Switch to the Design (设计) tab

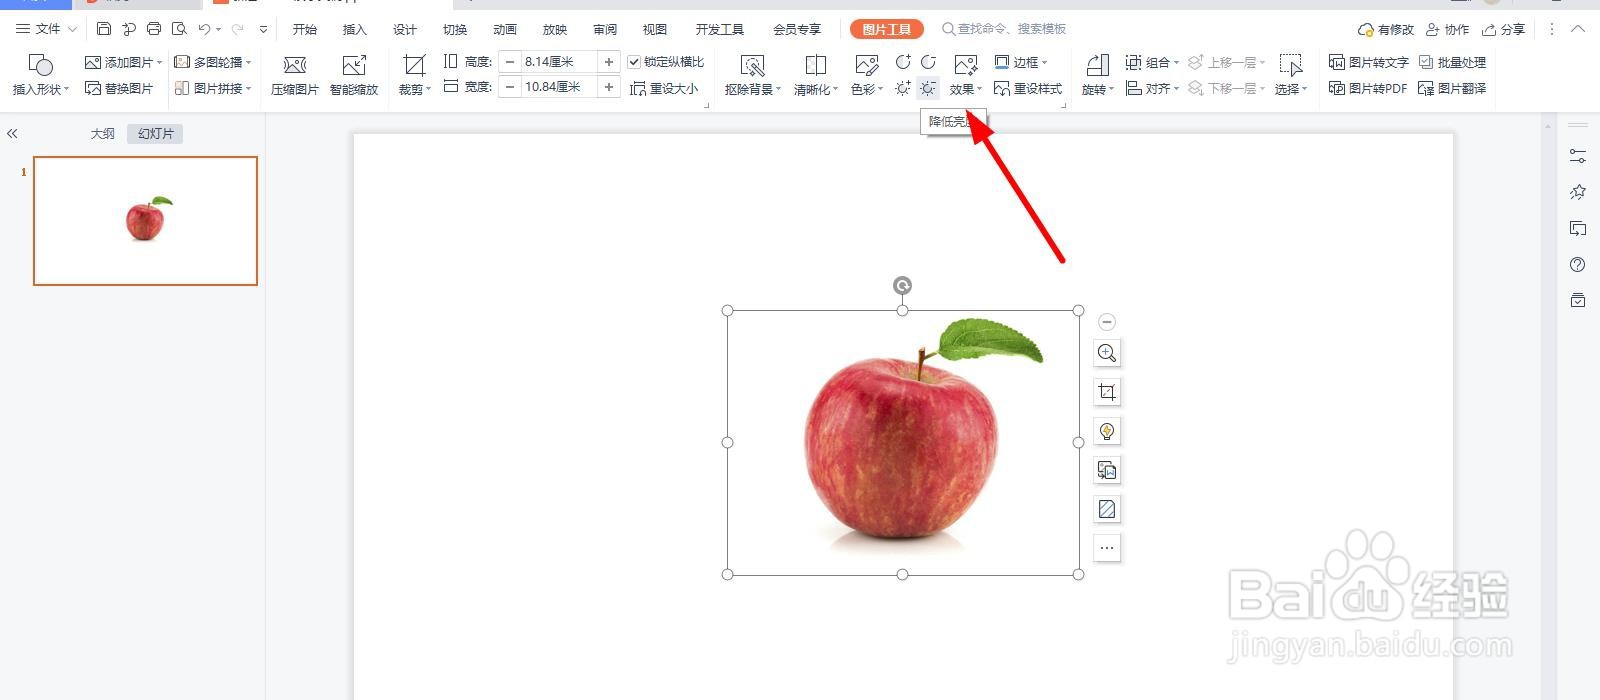pyautogui.click(x=404, y=29)
